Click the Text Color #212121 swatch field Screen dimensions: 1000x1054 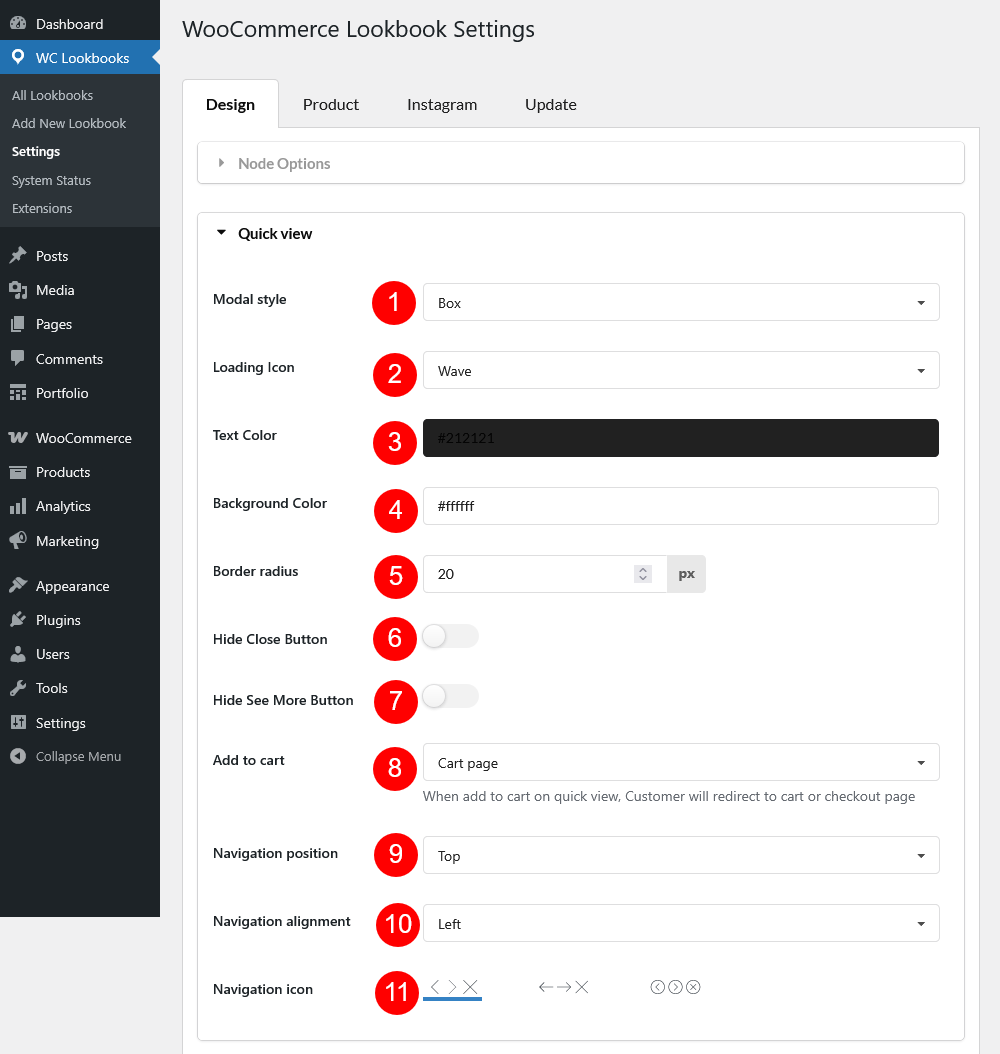[681, 438]
